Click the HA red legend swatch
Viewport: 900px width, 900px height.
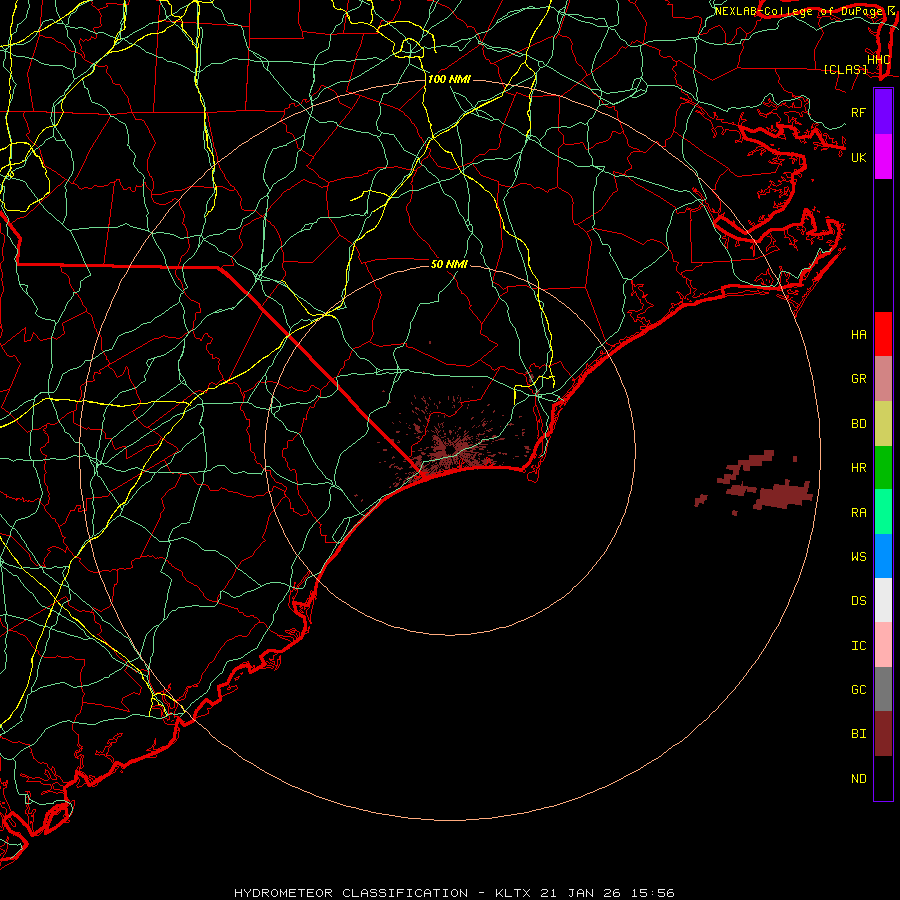point(883,334)
